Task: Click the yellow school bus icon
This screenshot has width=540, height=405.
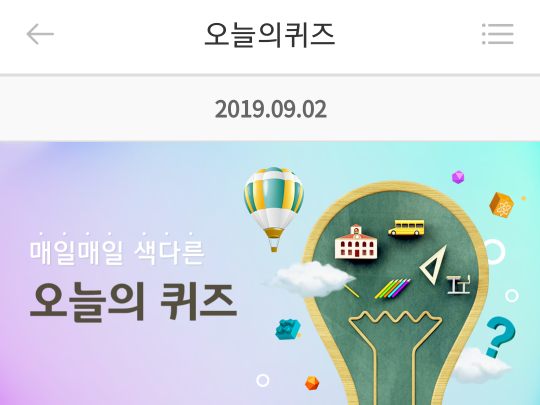Action: pyautogui.click(x=406, y=228)
